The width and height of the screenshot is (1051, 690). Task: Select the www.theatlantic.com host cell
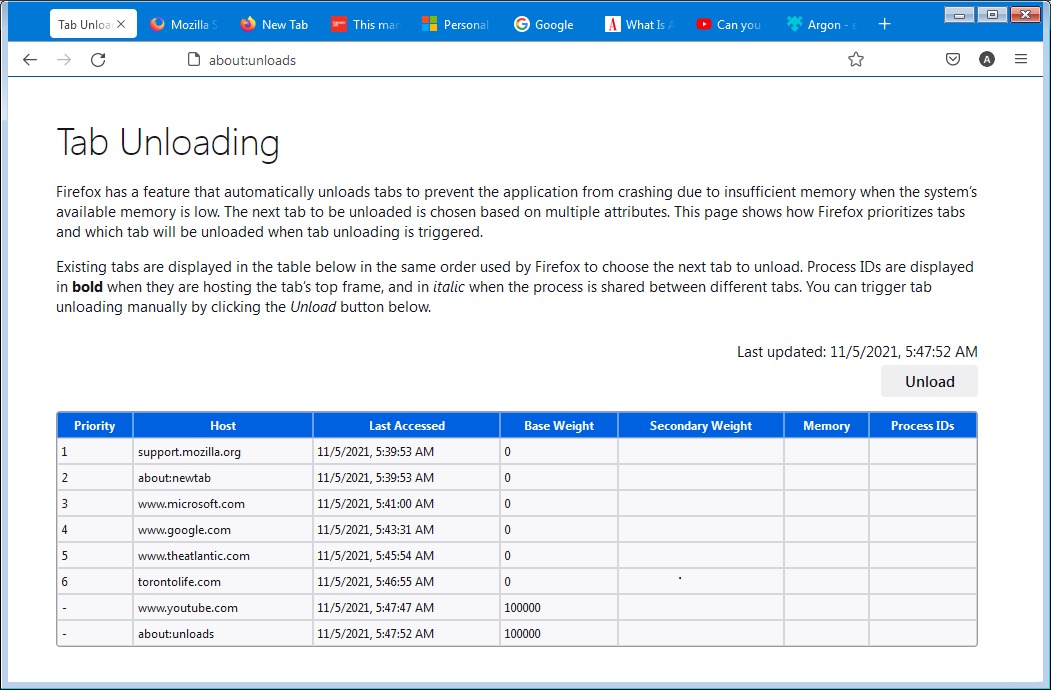pos(223,556)
